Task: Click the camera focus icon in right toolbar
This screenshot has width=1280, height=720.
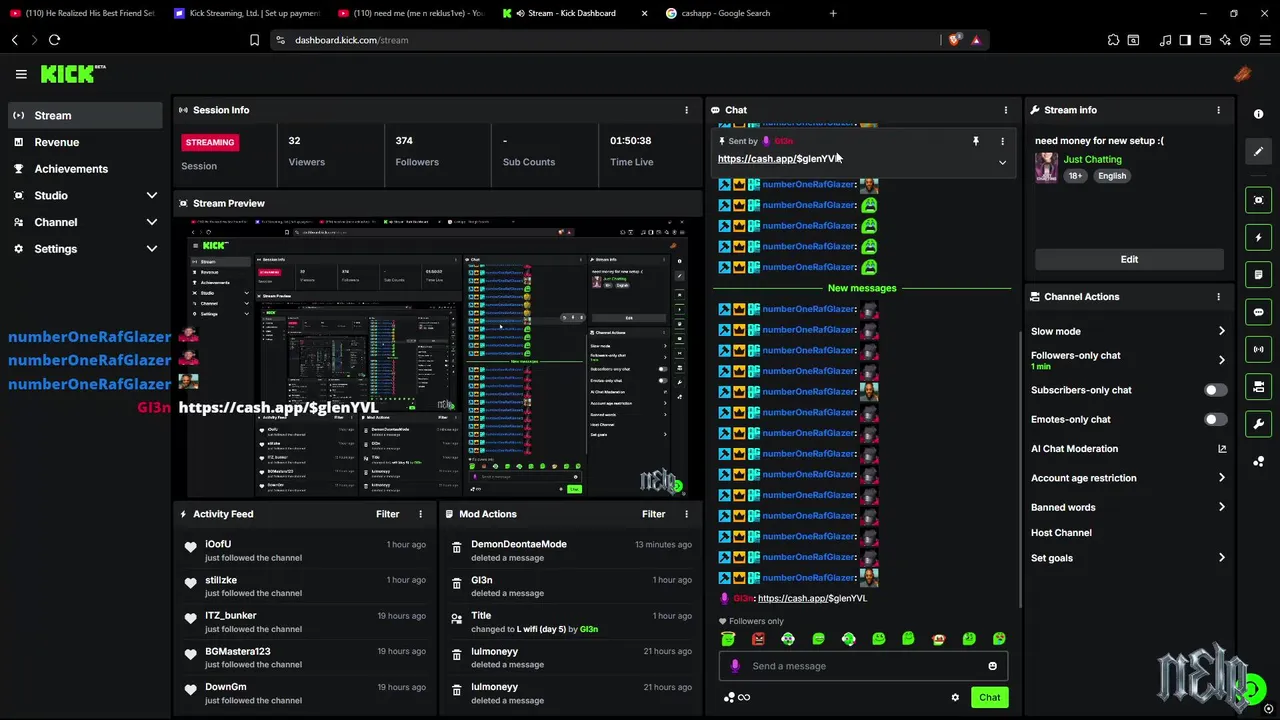Action: pyautogui.click(x=1258, y=200)
